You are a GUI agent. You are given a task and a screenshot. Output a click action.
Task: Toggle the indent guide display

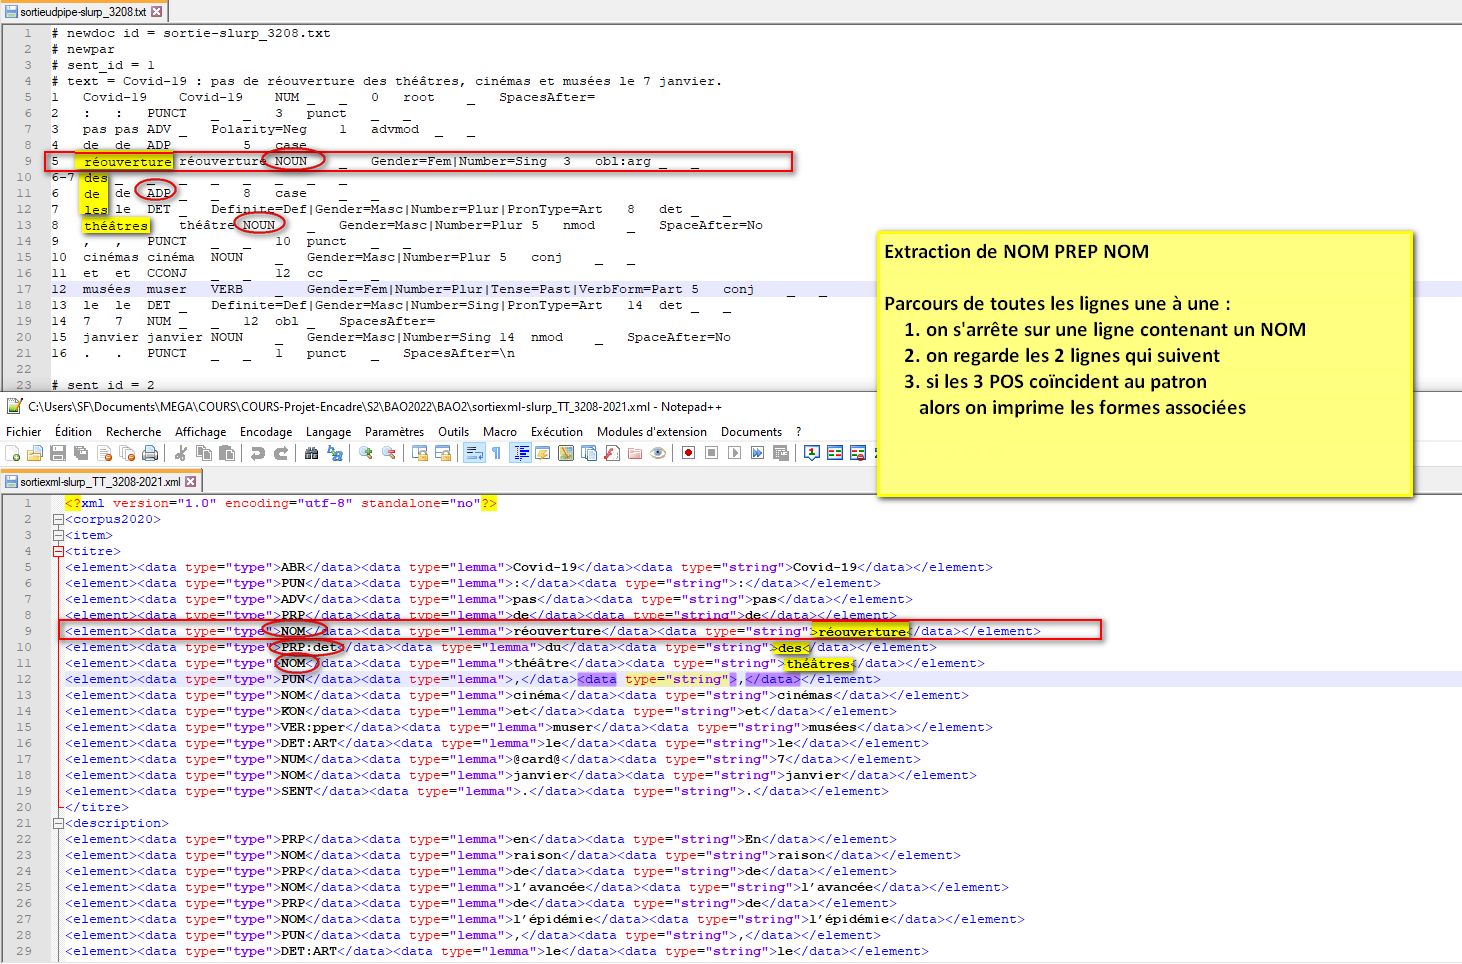coord(520,453)
